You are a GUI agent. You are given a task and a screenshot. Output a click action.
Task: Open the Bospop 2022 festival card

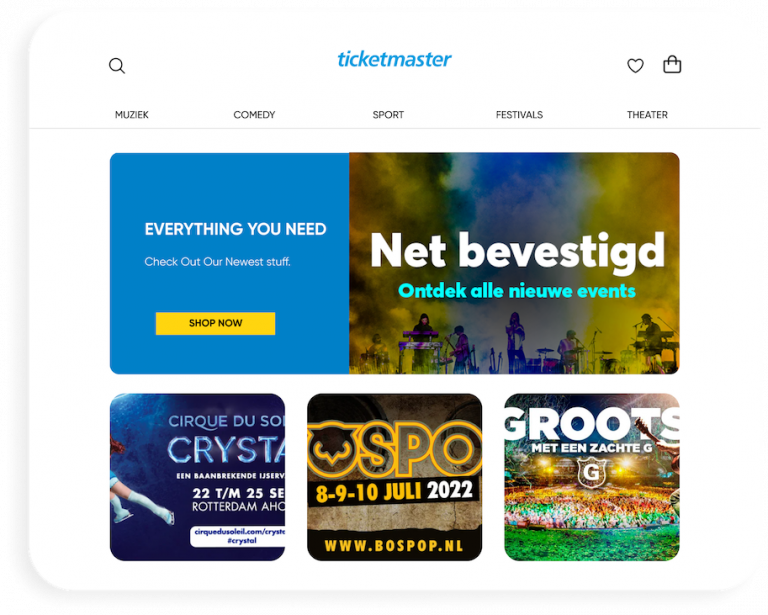pos(394,477)
